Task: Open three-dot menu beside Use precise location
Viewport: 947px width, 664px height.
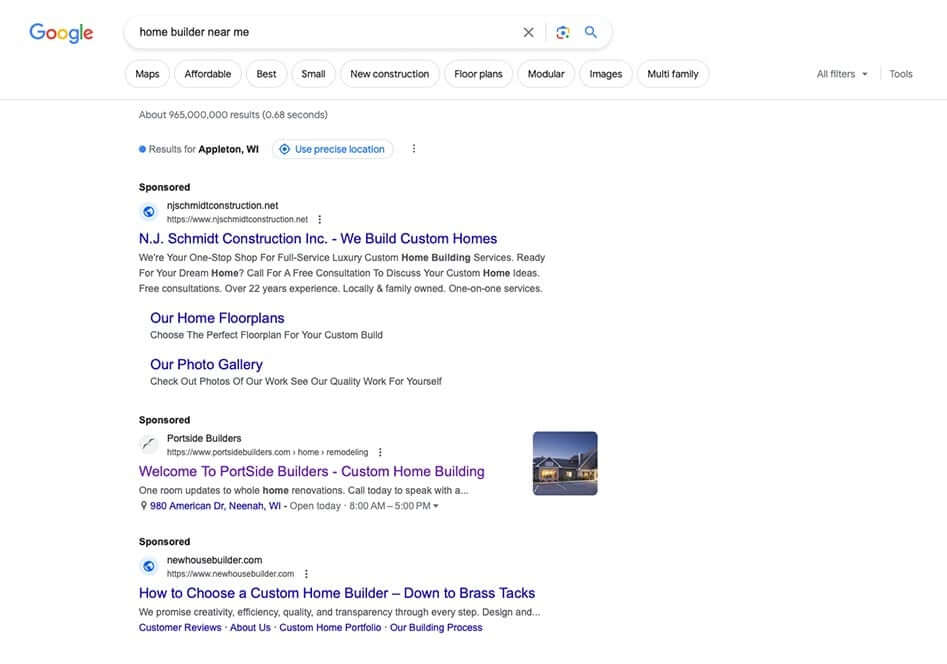Action: coord(414,149)
